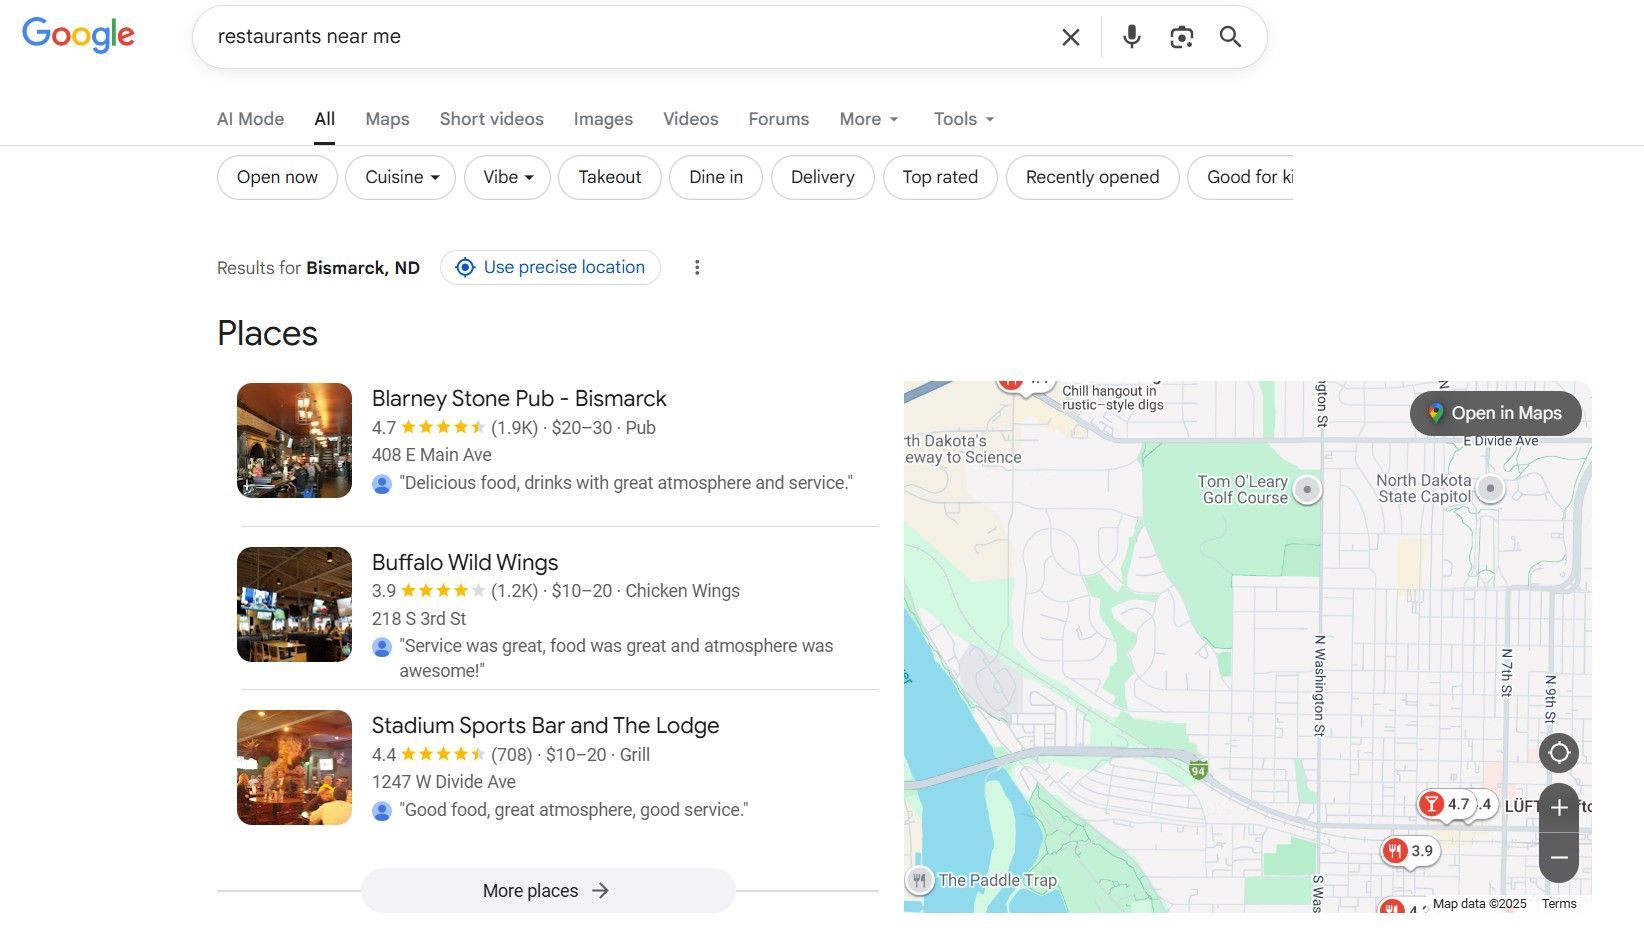Open the Buffalo Wild Wings listing title
This screenshot has width=1644, height=937.
click(465, 562)
